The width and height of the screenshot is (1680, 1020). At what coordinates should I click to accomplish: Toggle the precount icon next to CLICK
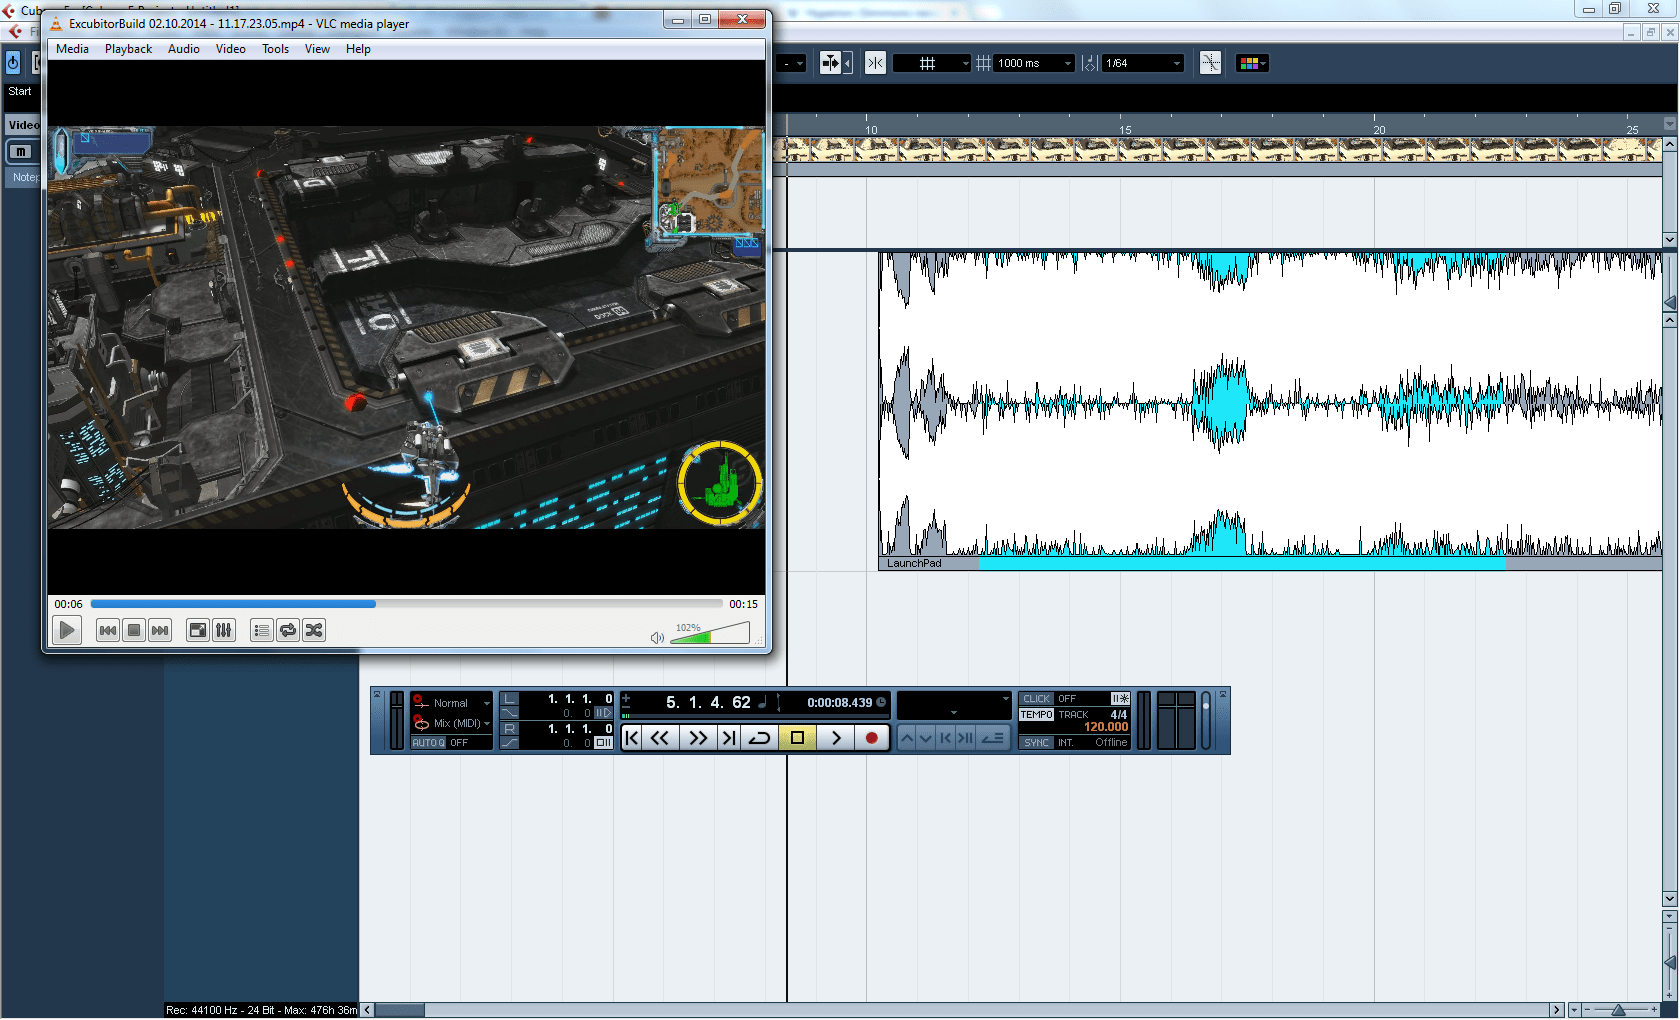click(1120, 699)
